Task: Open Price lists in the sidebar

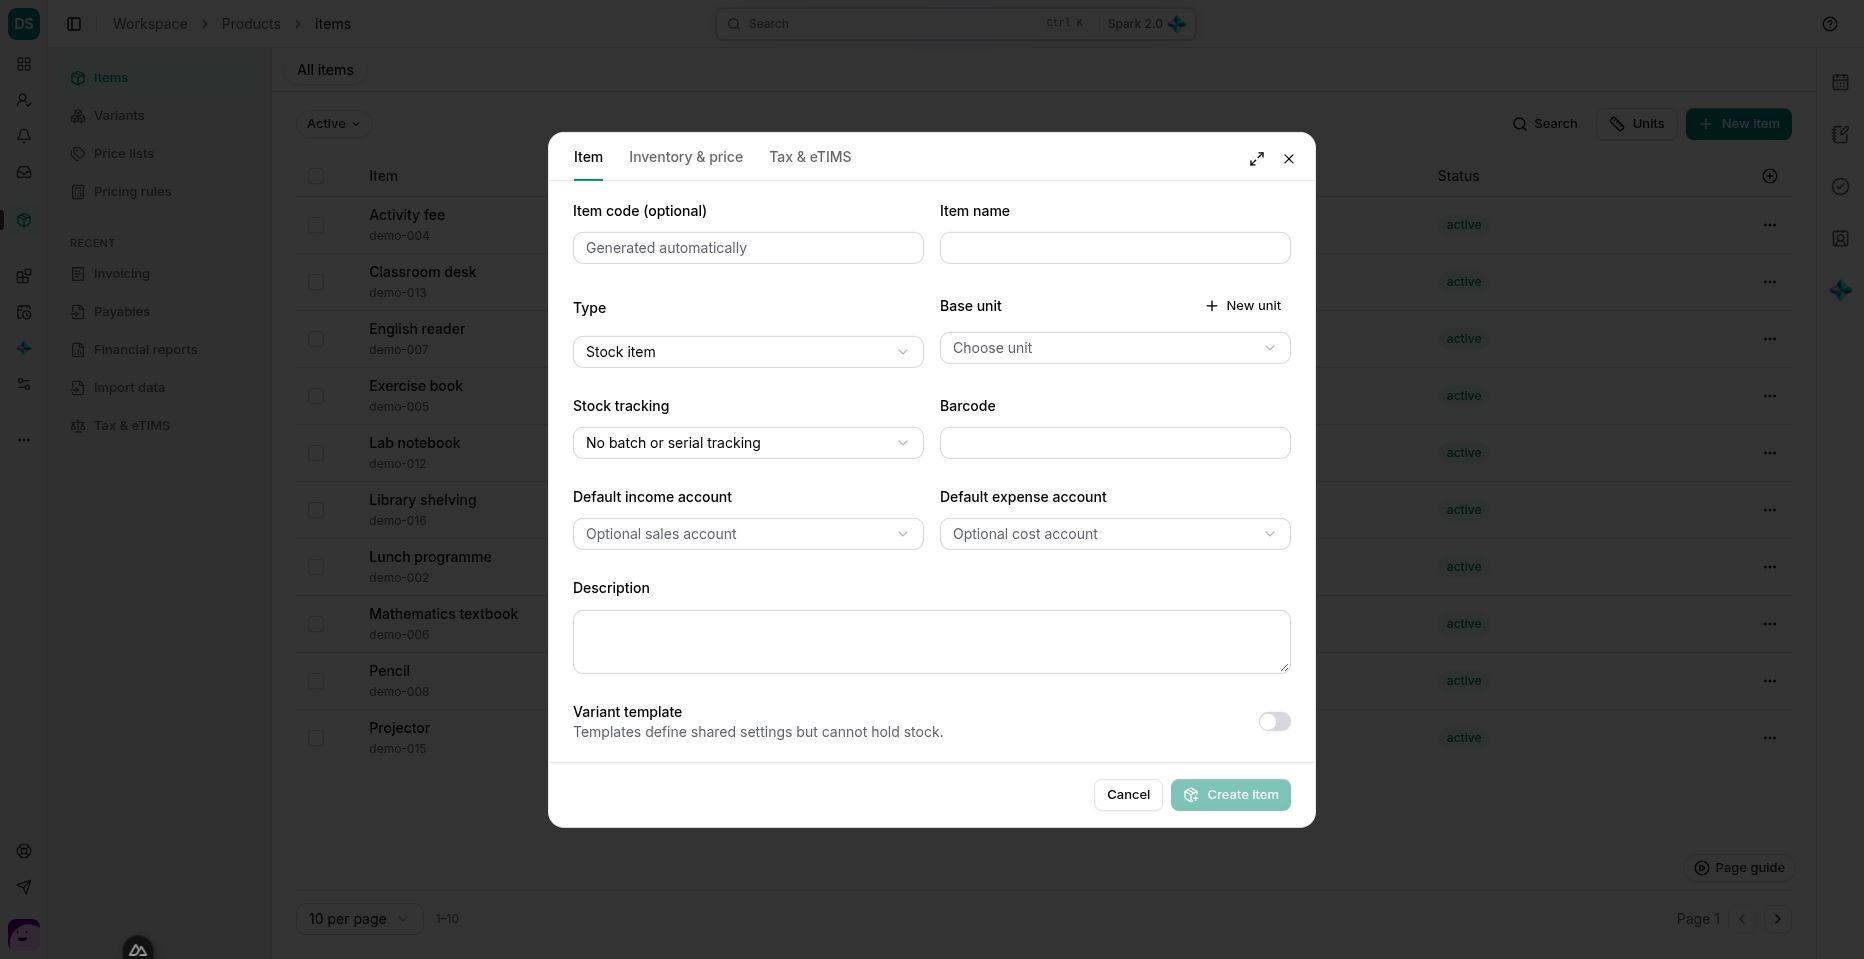Action: [x=124, y=154]
